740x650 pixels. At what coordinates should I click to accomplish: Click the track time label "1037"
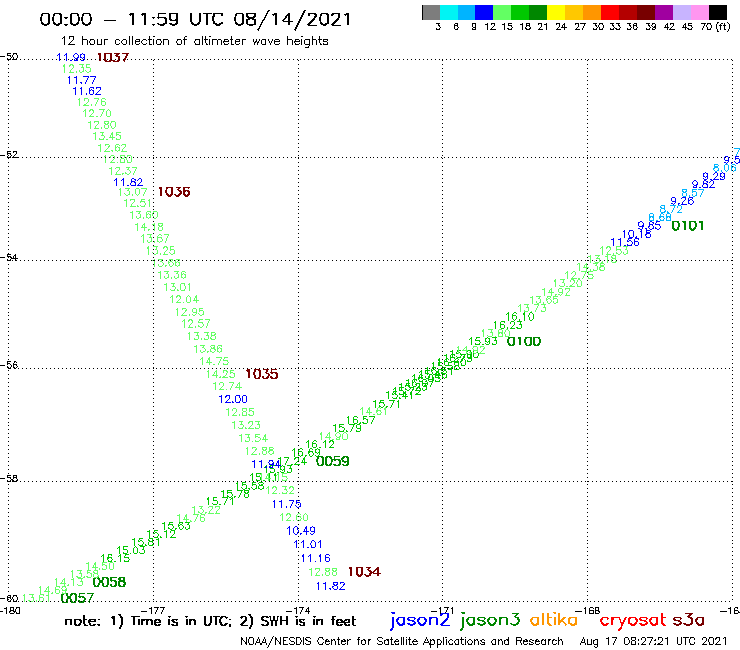point(113,58)
